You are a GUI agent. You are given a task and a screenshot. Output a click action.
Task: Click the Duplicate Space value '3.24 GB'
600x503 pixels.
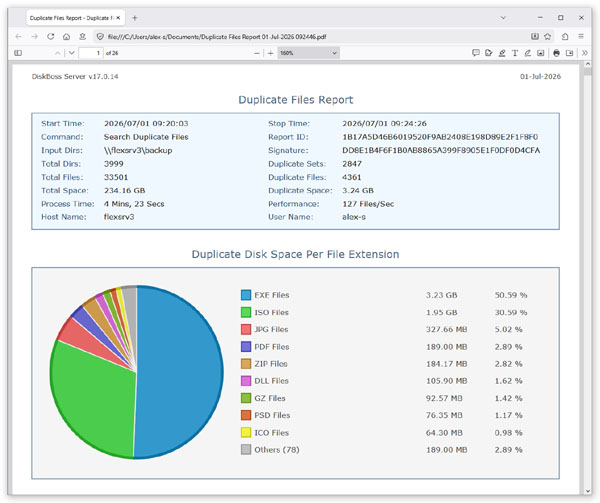click(x=358, y=190)
